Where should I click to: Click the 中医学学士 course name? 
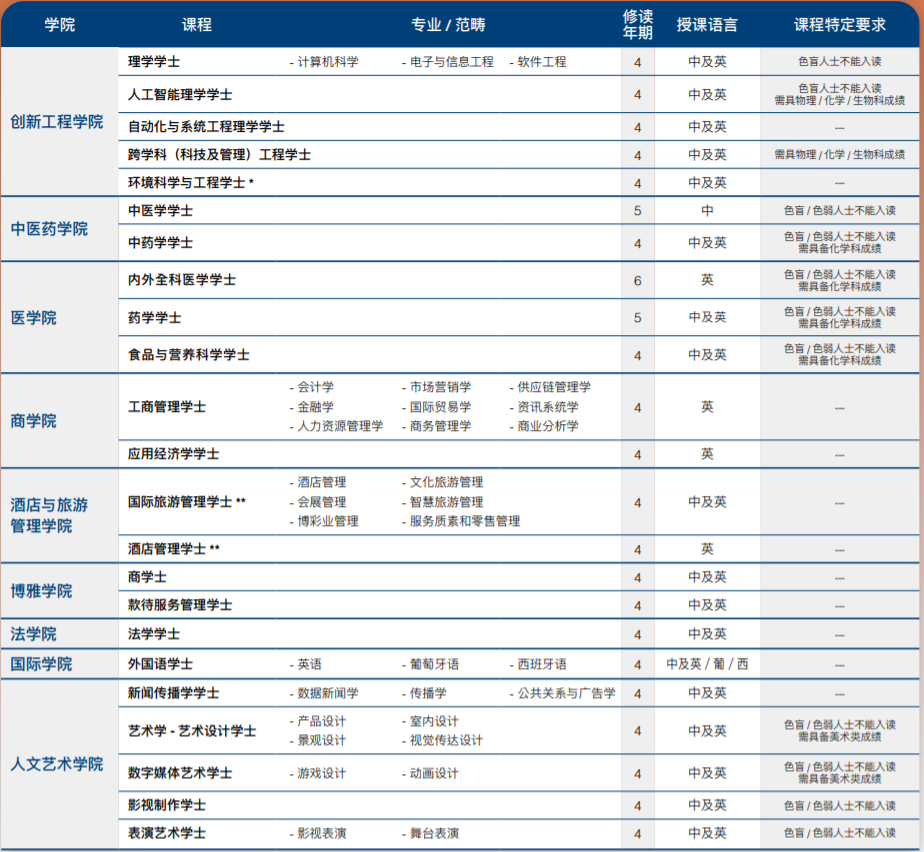pyautogui.click(x=160, y=211)
